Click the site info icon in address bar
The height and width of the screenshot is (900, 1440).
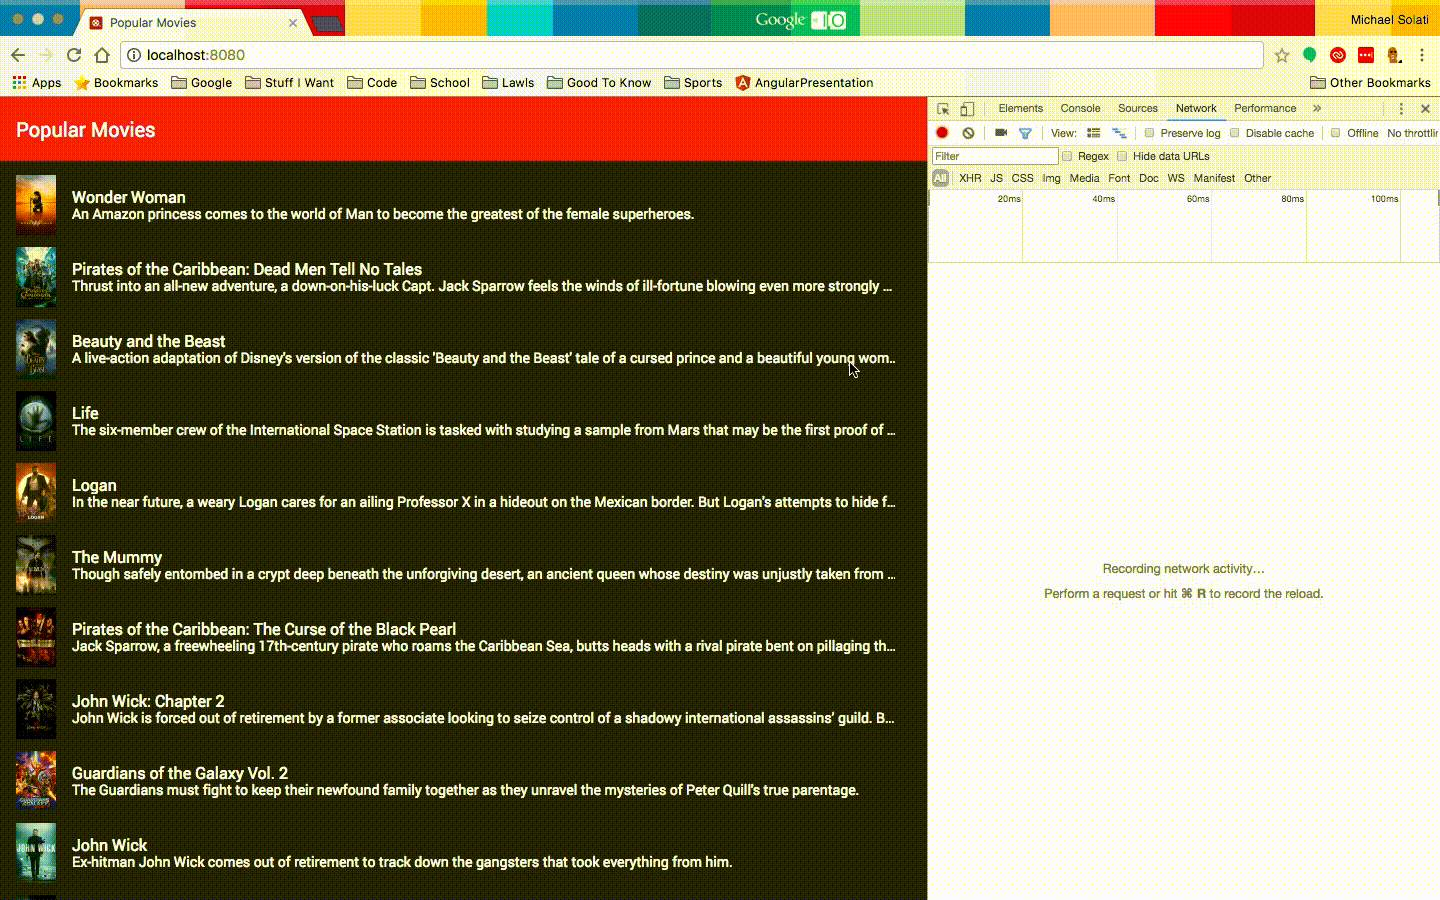pyautogui.click(x=133, y=55)
